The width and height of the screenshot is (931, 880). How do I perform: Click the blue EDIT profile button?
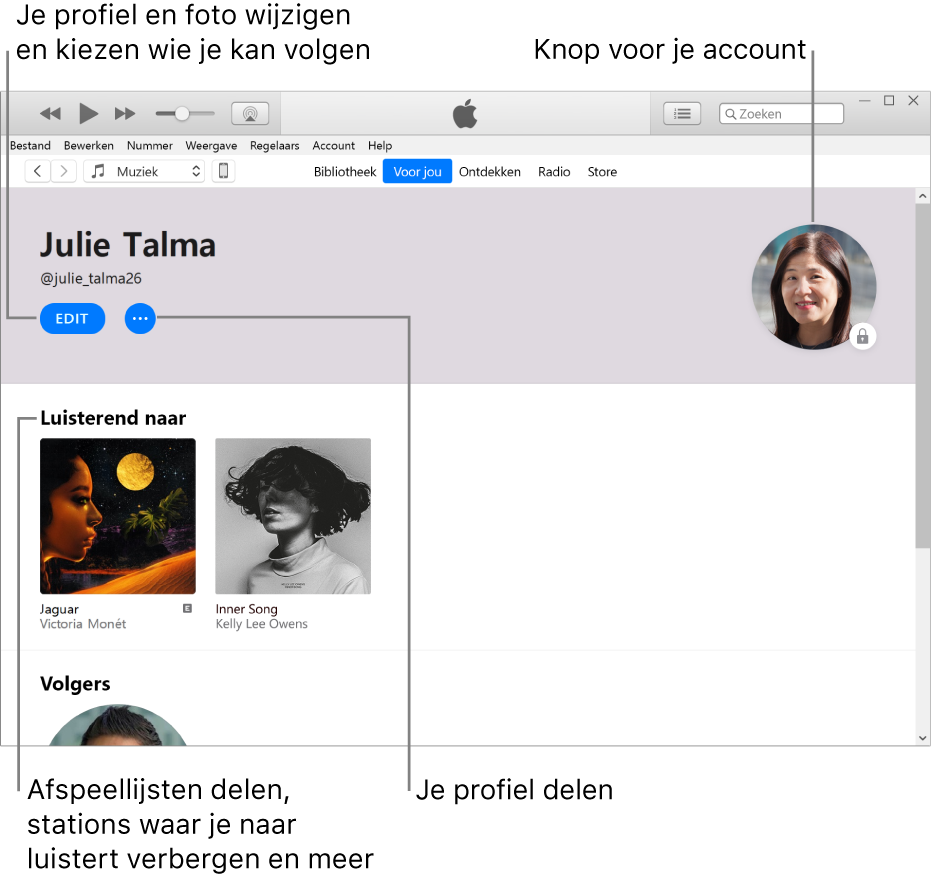72,319
